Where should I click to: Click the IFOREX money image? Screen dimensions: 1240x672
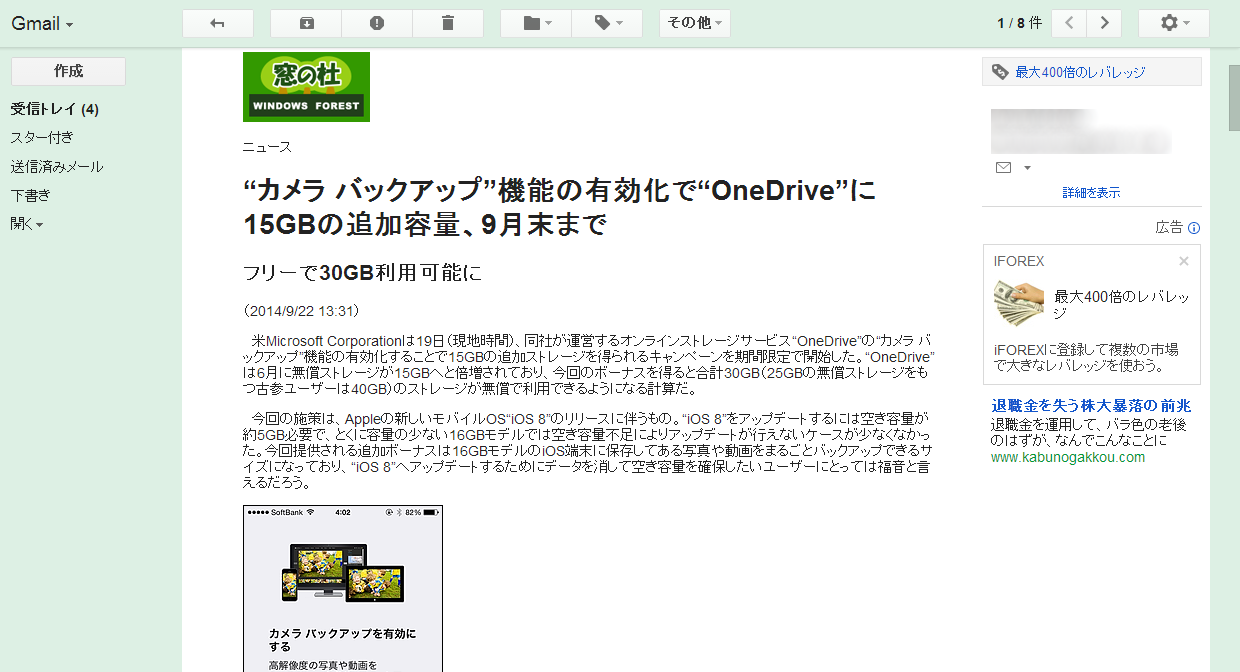(x=1019, y=303)
